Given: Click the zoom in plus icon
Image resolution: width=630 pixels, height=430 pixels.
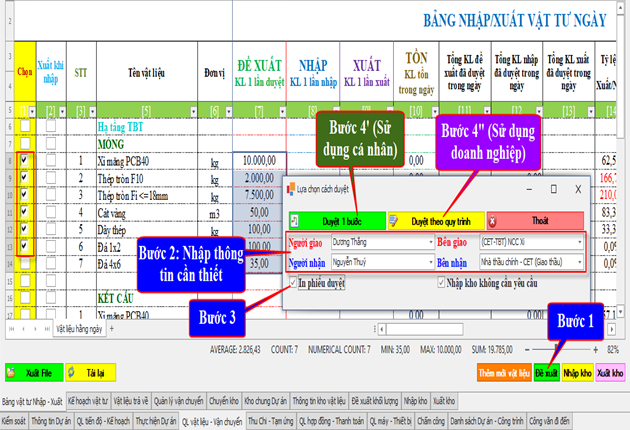Looking at the screenshot, I should click(x=596, y=351).
